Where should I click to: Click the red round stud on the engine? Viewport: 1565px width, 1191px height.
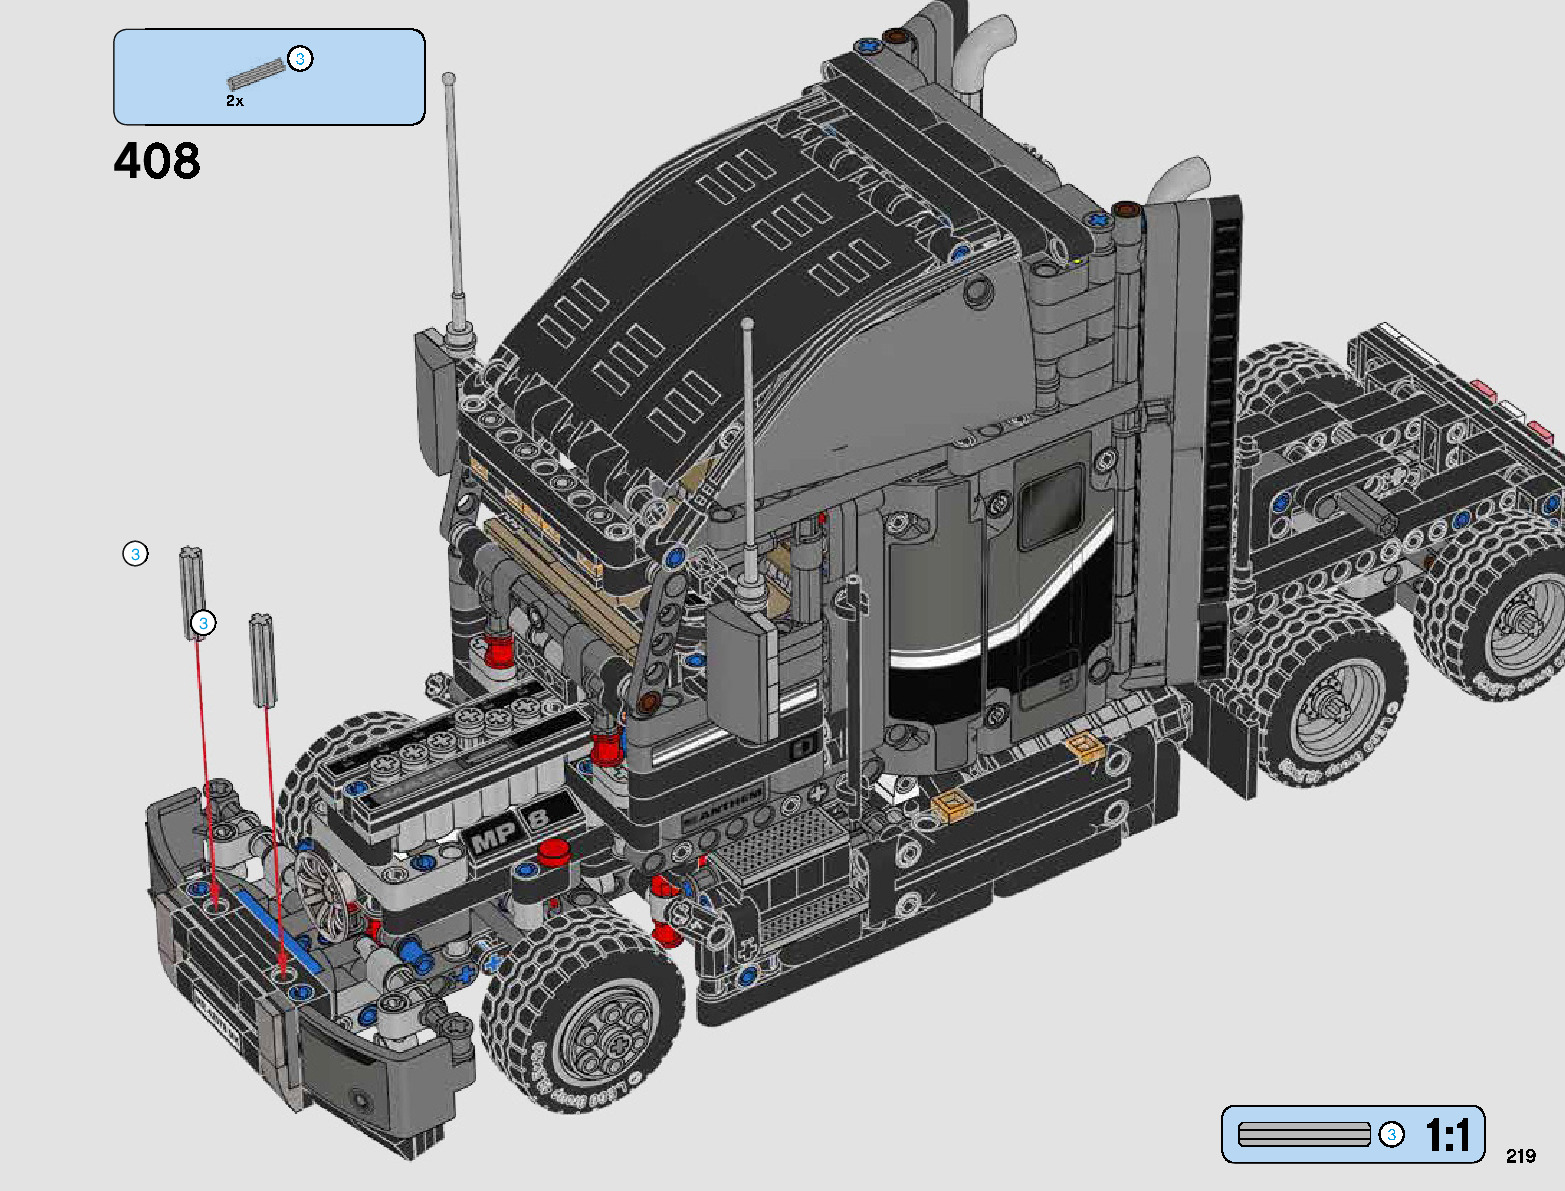point(553,853)
